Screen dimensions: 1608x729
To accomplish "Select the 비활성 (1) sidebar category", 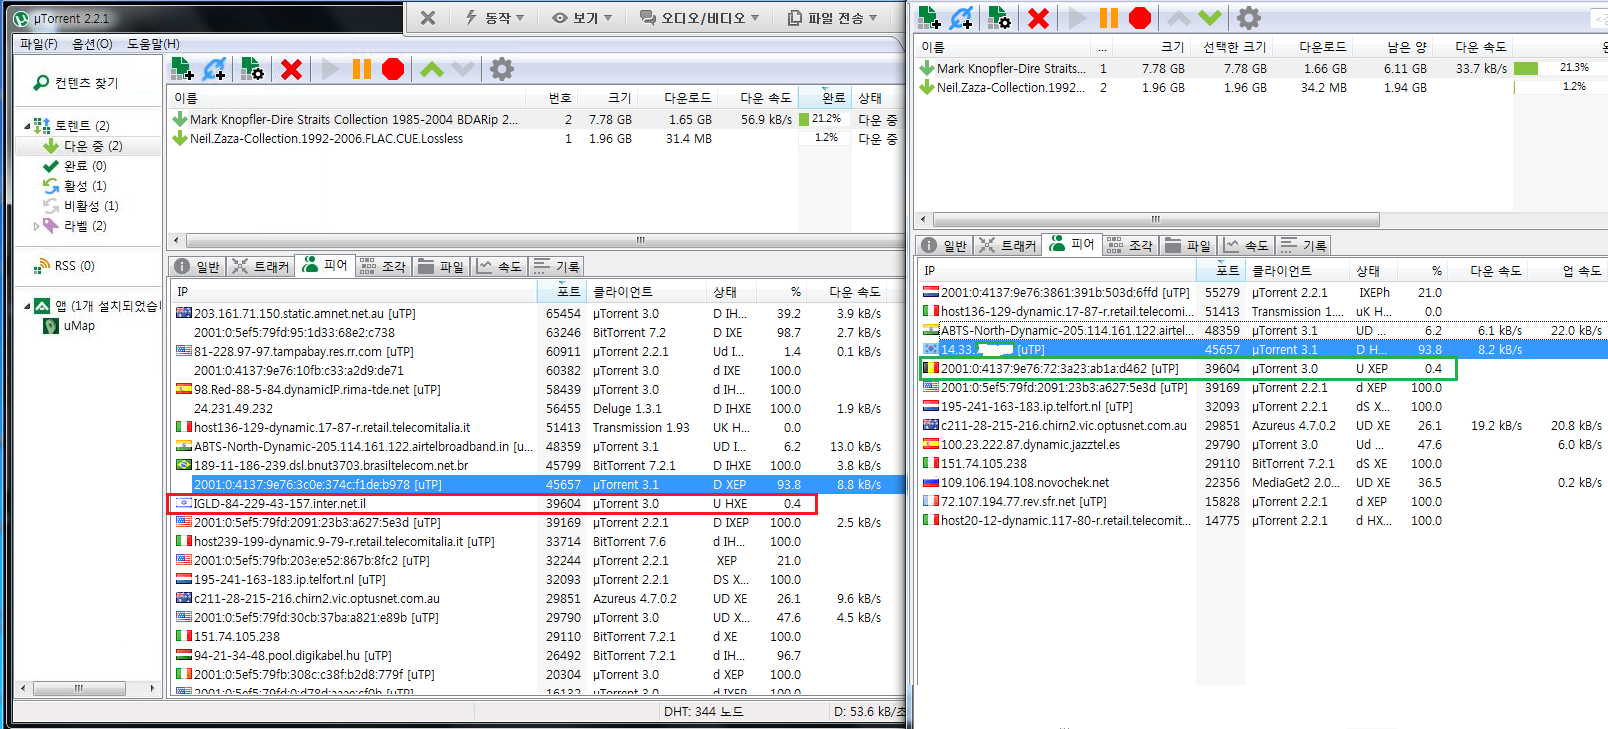I will pyautogui.click(x=81, y=206).
